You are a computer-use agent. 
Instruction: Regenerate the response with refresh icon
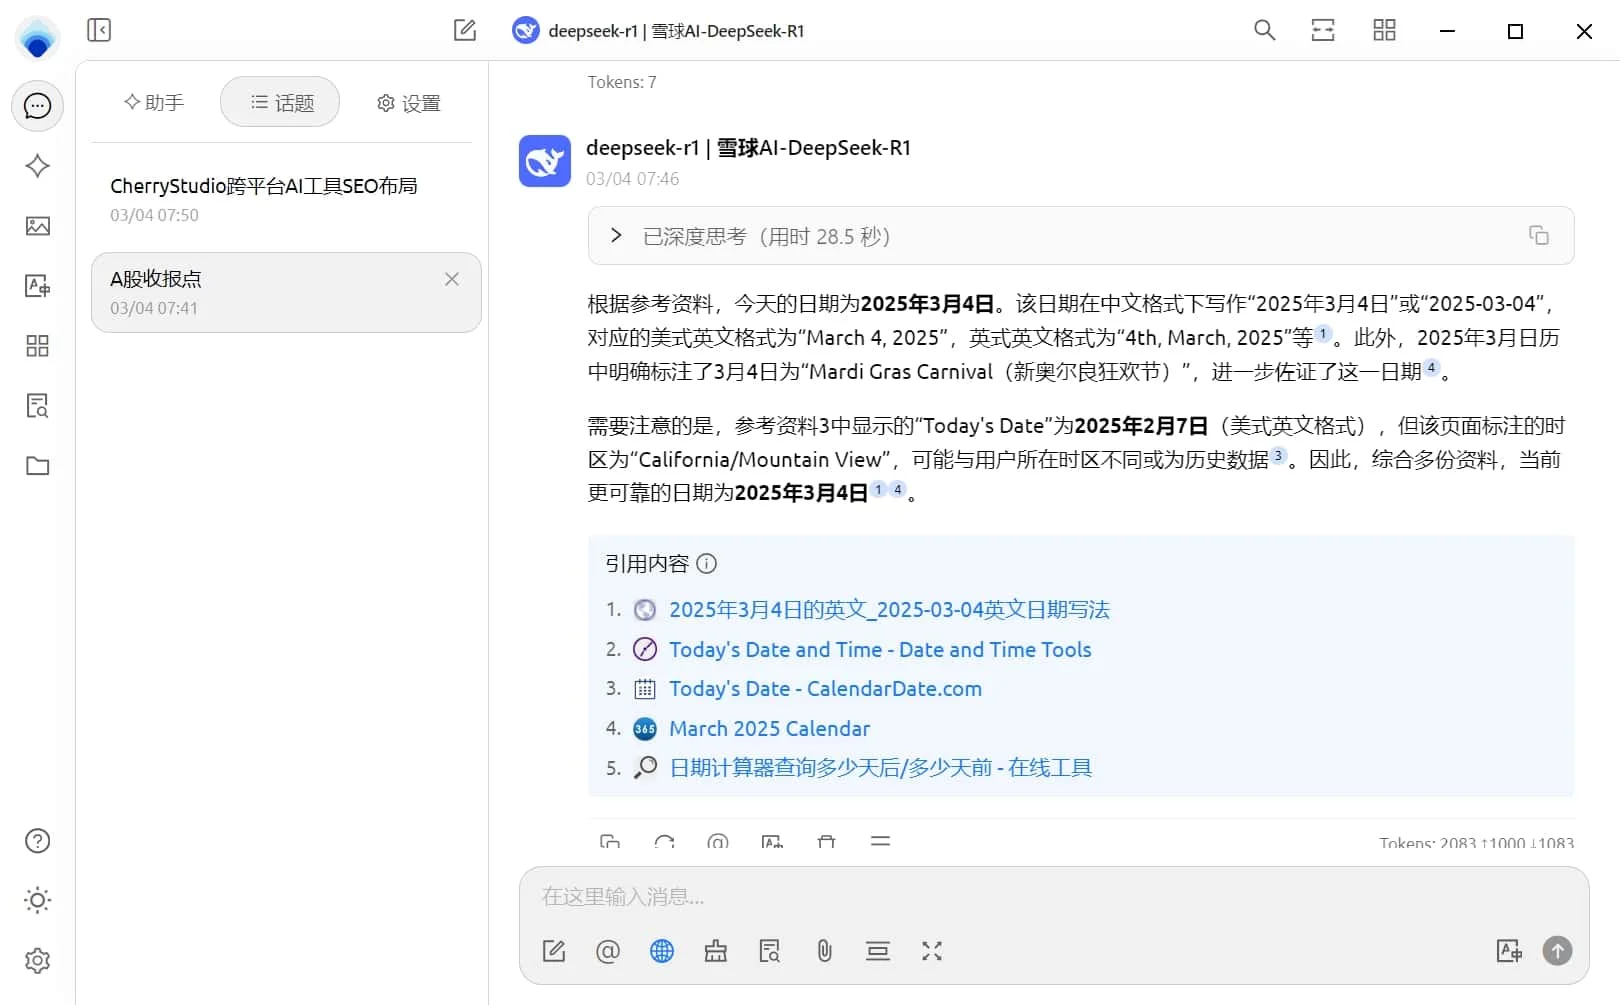[664, 842]
